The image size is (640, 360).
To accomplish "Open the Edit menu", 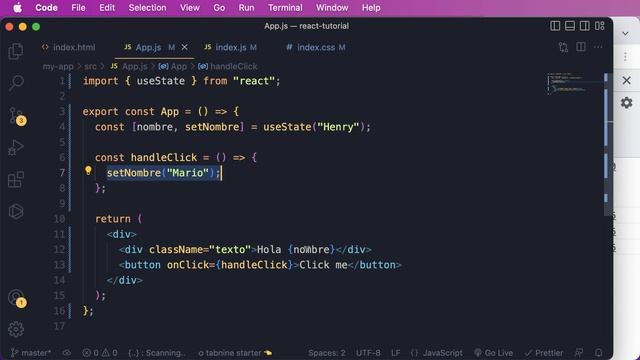I will (x=107, y=8).
